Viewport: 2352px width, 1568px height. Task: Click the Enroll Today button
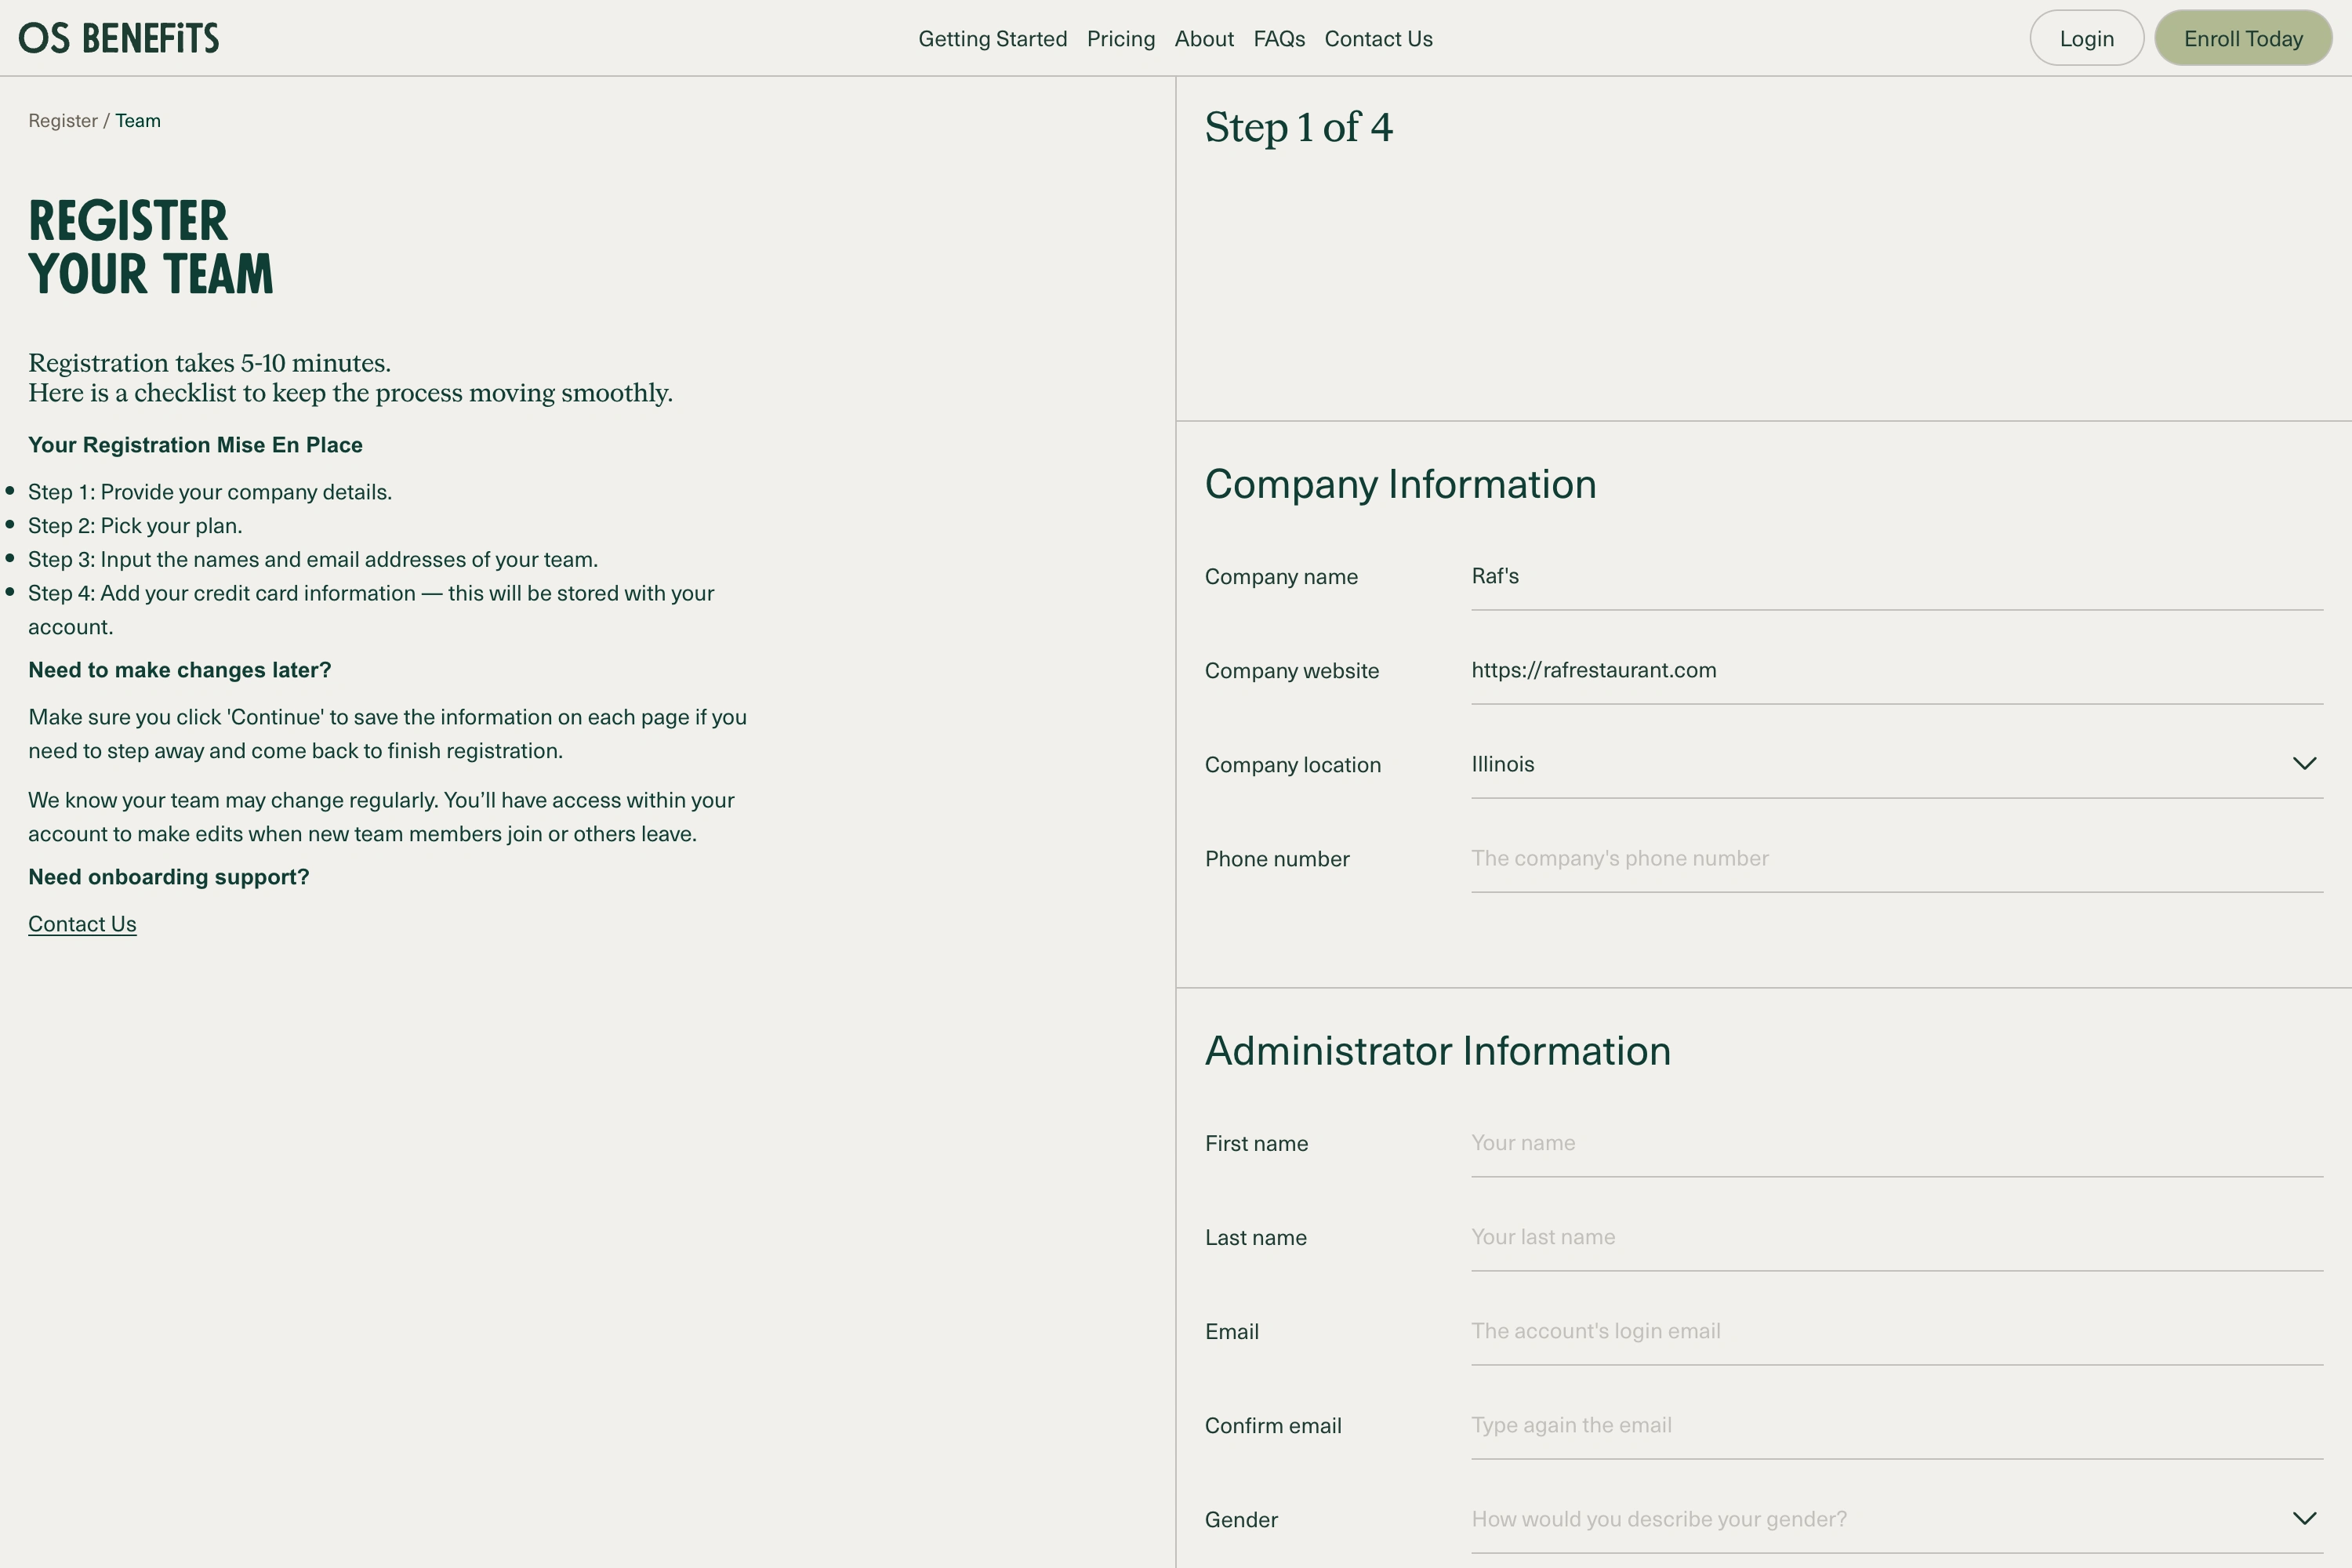coord(2242,39)
